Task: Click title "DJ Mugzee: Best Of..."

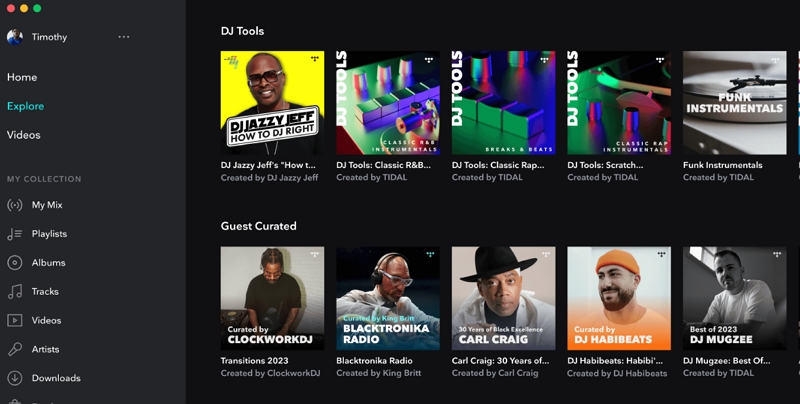Action: point(727,361)
